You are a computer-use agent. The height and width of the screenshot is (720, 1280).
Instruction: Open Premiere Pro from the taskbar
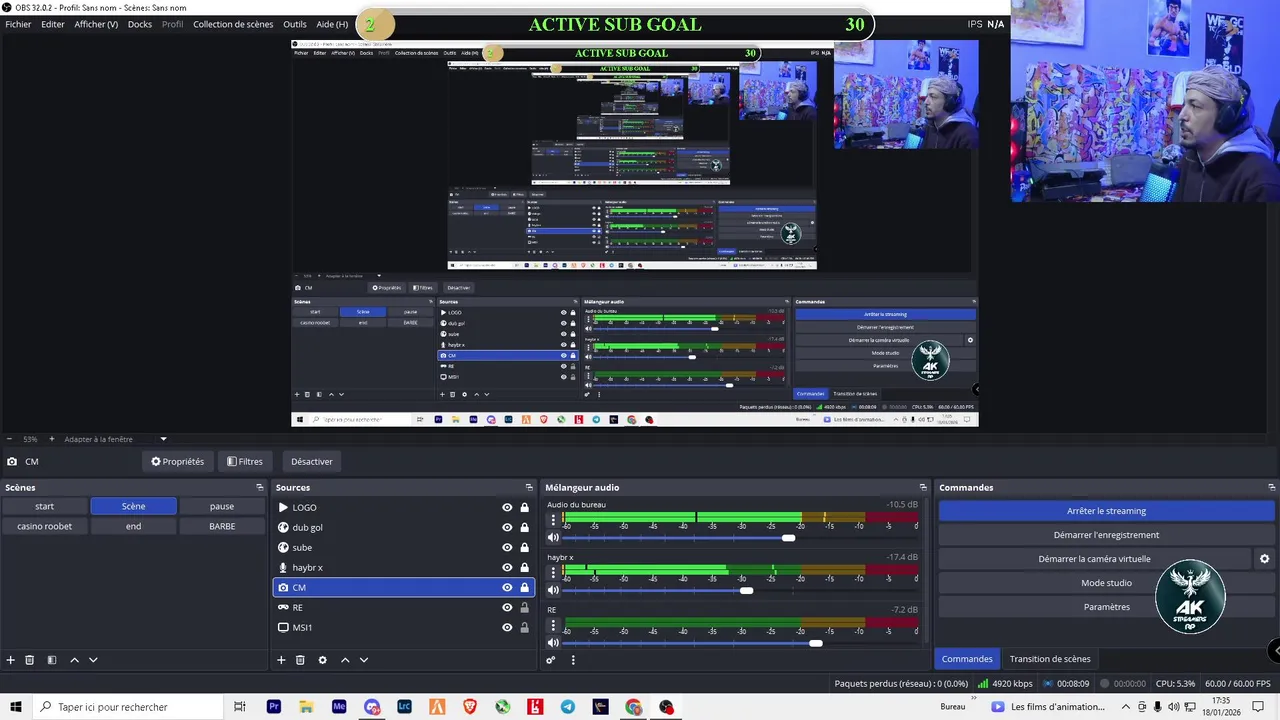pyautogui.click(x=273, y=707)
